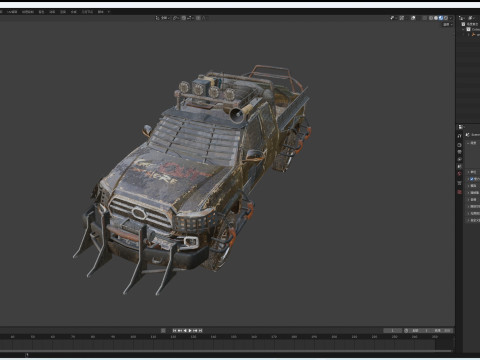Open transform pivot point selector

point(176,18)
